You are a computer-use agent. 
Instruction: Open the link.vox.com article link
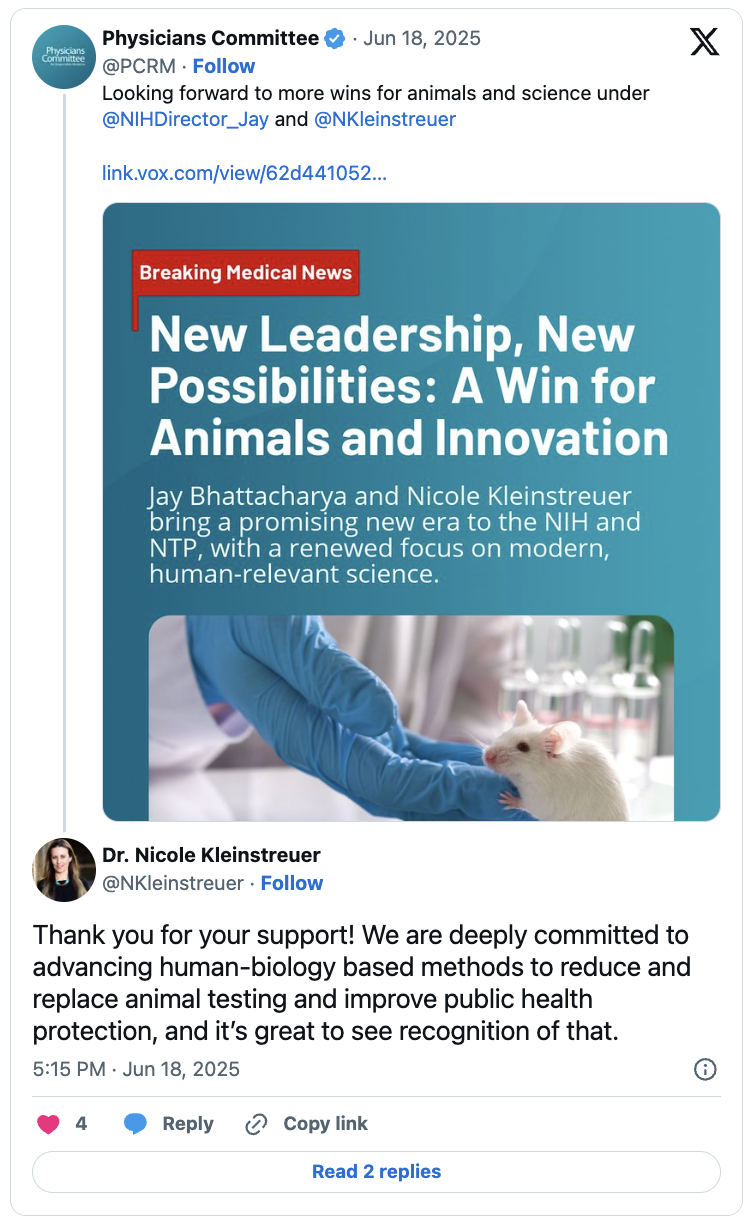(x=245, y=173)
